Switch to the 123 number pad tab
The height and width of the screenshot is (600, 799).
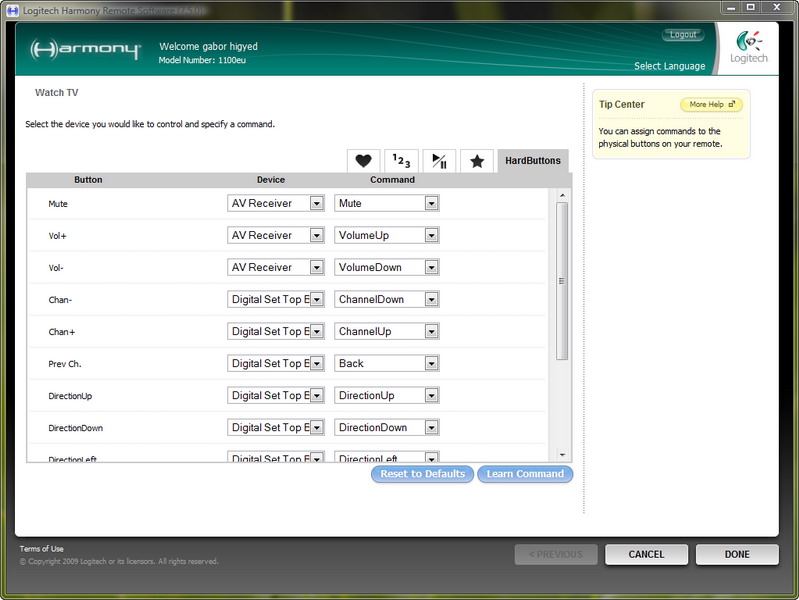click(x=401, y=161)
